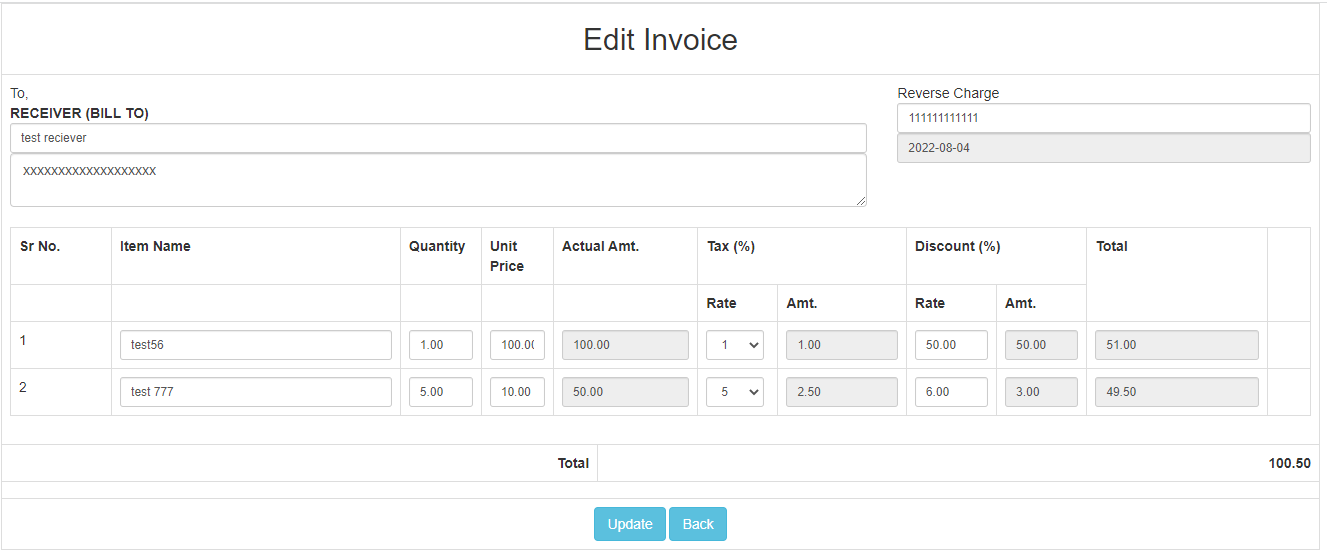This screenshot has height=559, width=1327.
Task: Grab the address textarea resize handle
Action: coord(861,201)
